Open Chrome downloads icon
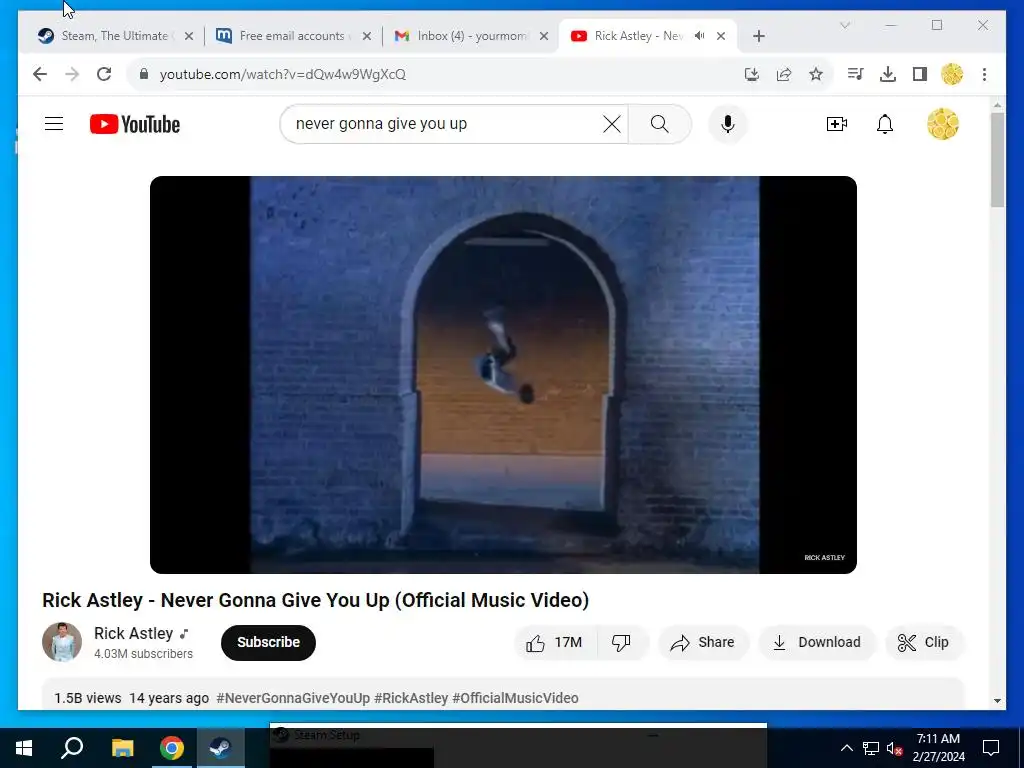This screenshot has height=768, width=1024. (888, 74)
